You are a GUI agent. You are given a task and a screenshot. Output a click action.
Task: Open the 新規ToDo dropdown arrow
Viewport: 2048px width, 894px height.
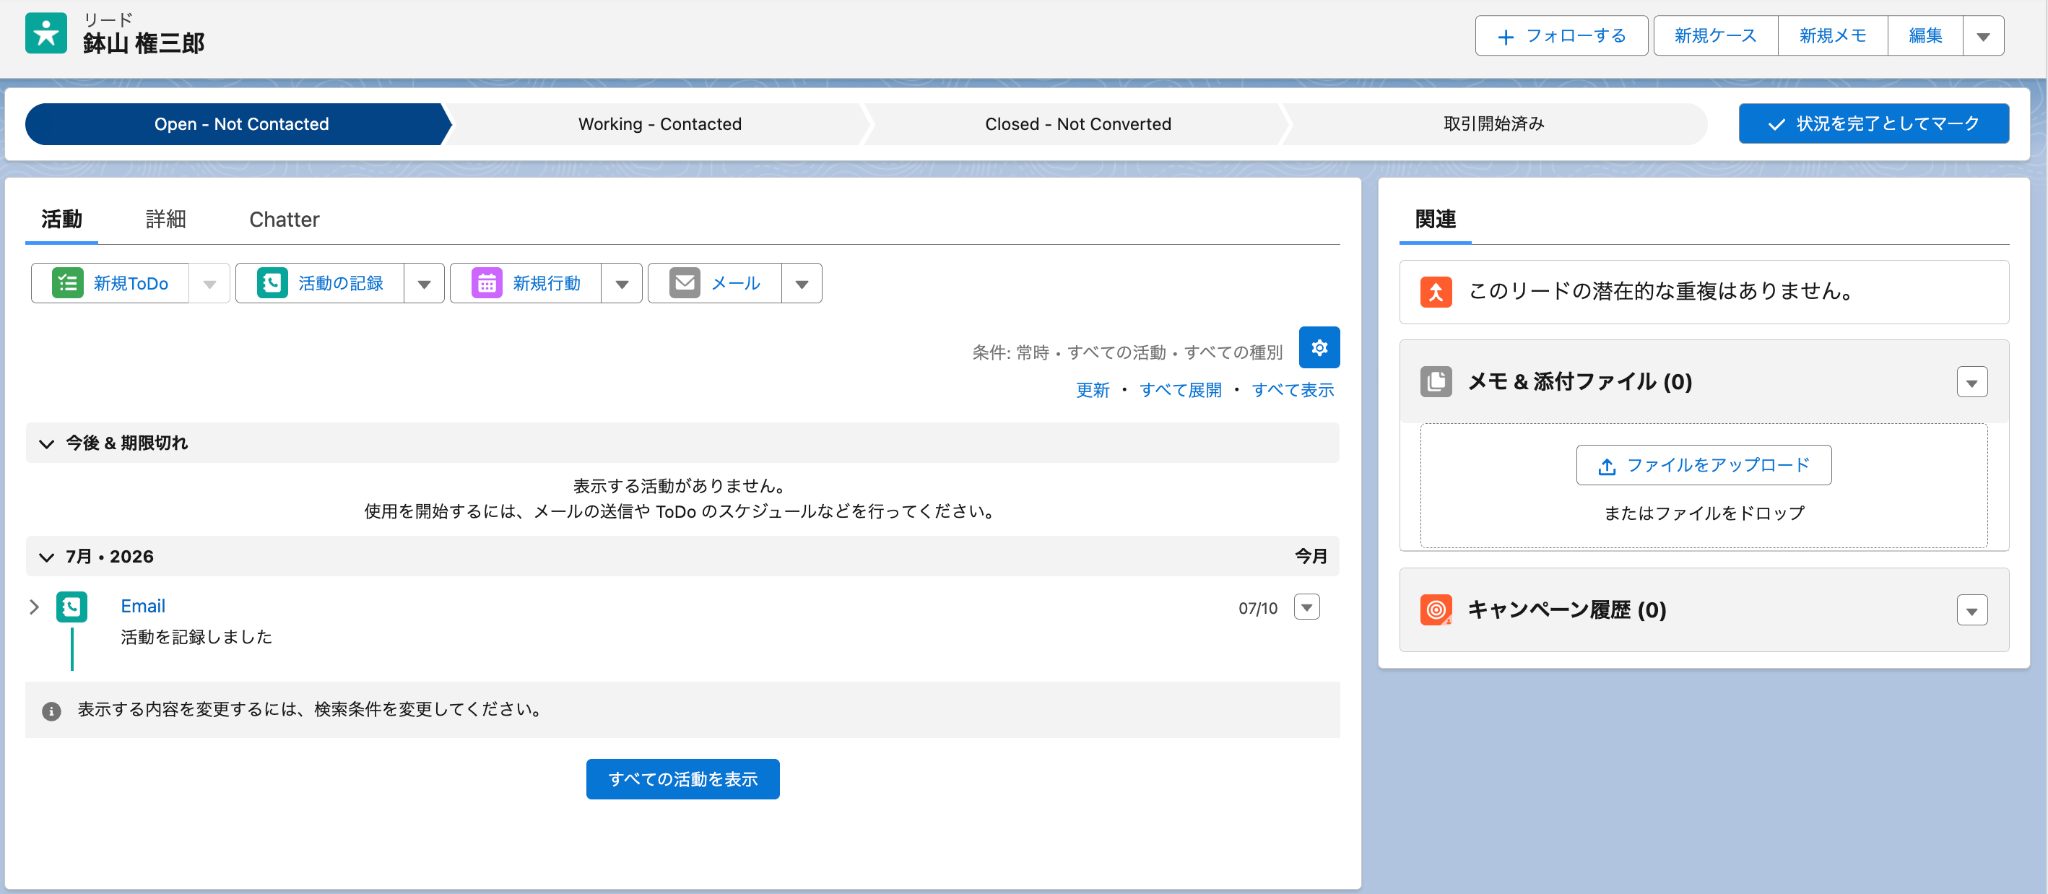210,284
